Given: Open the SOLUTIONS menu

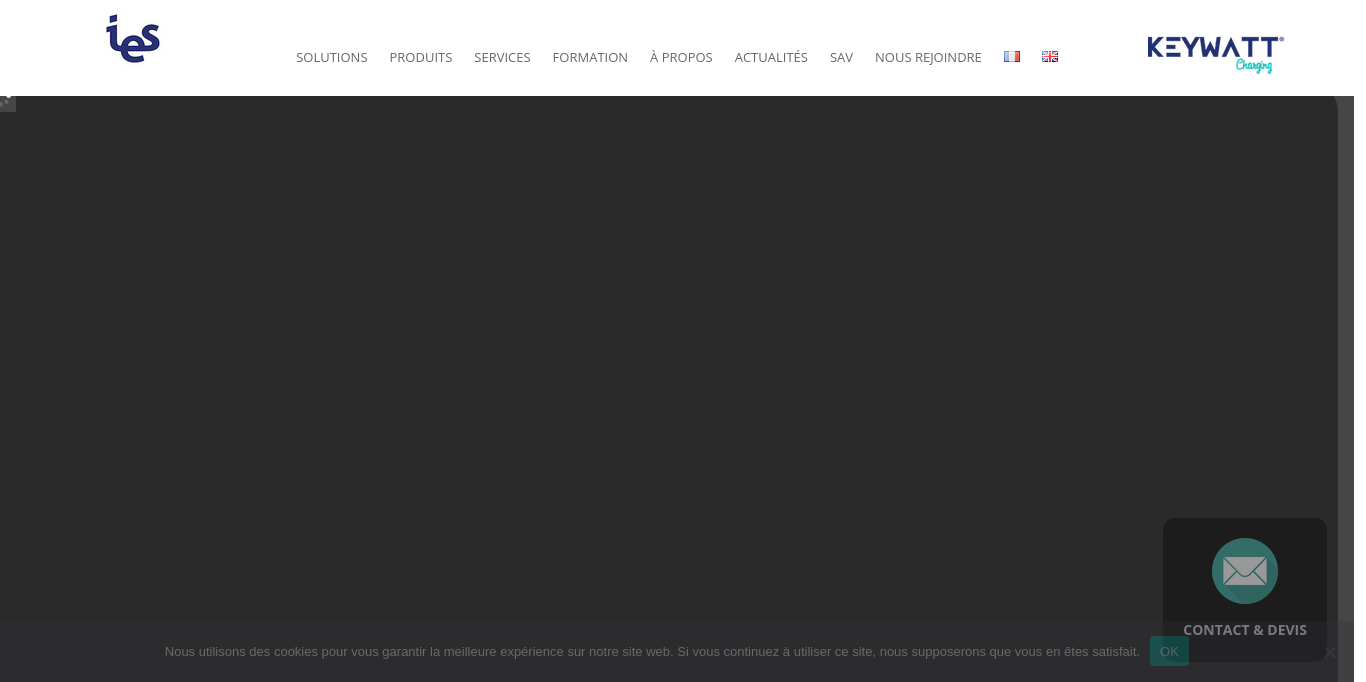Looking at the screenshot, I should pos(331,58).
